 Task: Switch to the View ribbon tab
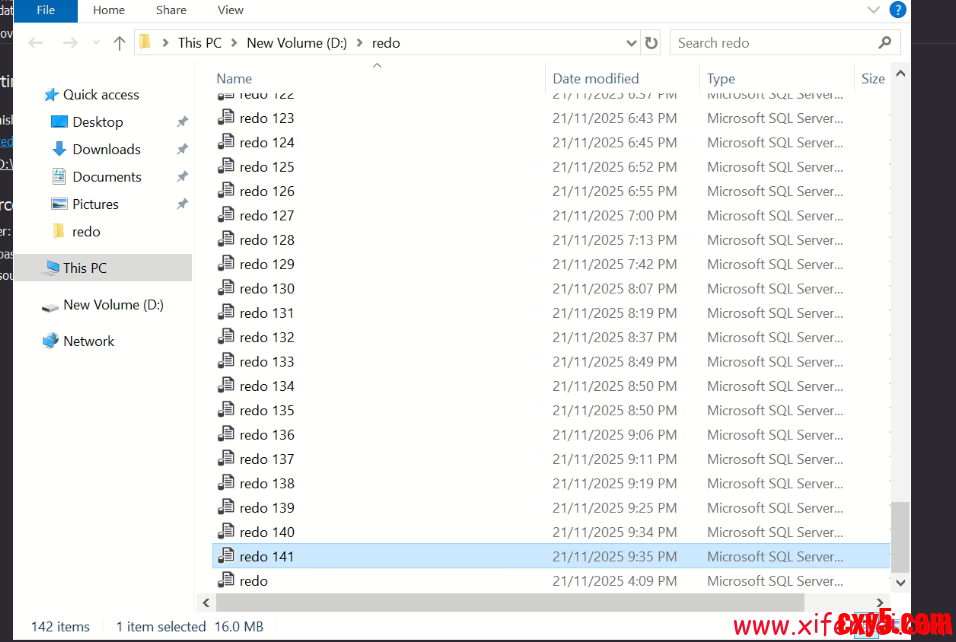230,10
